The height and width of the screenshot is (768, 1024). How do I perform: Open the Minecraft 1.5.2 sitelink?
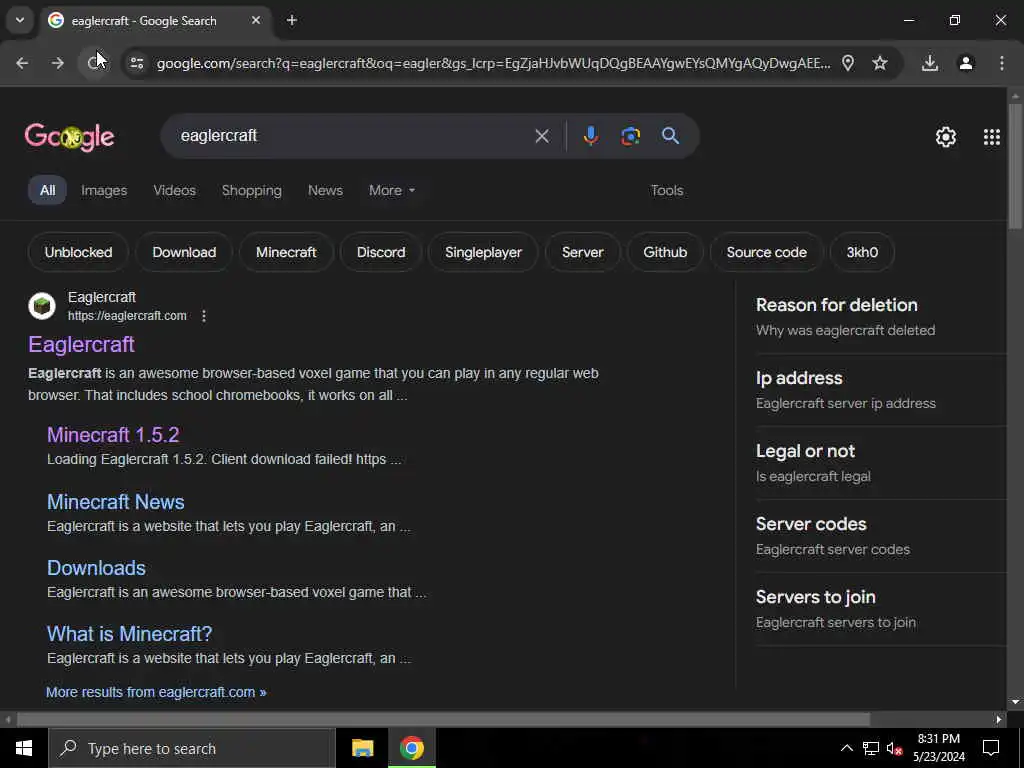(113, 435)
